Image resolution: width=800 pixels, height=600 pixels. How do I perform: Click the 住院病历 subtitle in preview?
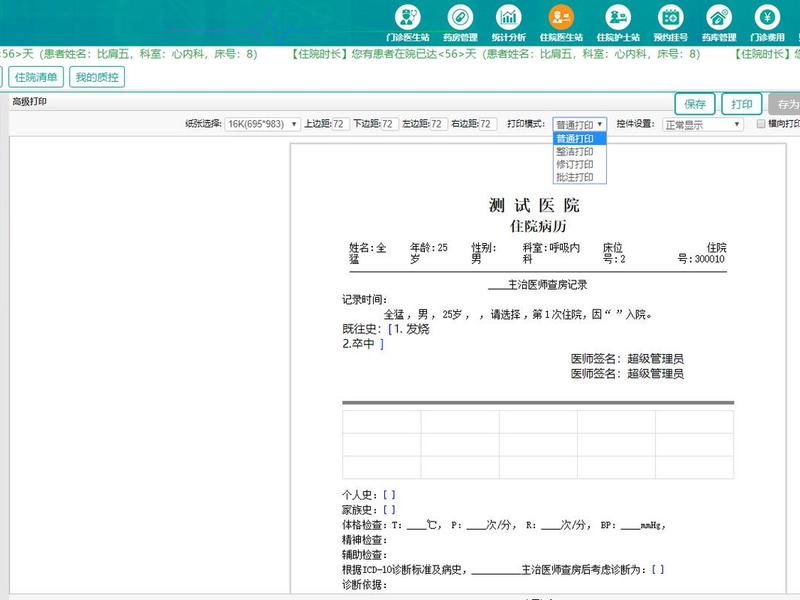click(x=538, y=226)
